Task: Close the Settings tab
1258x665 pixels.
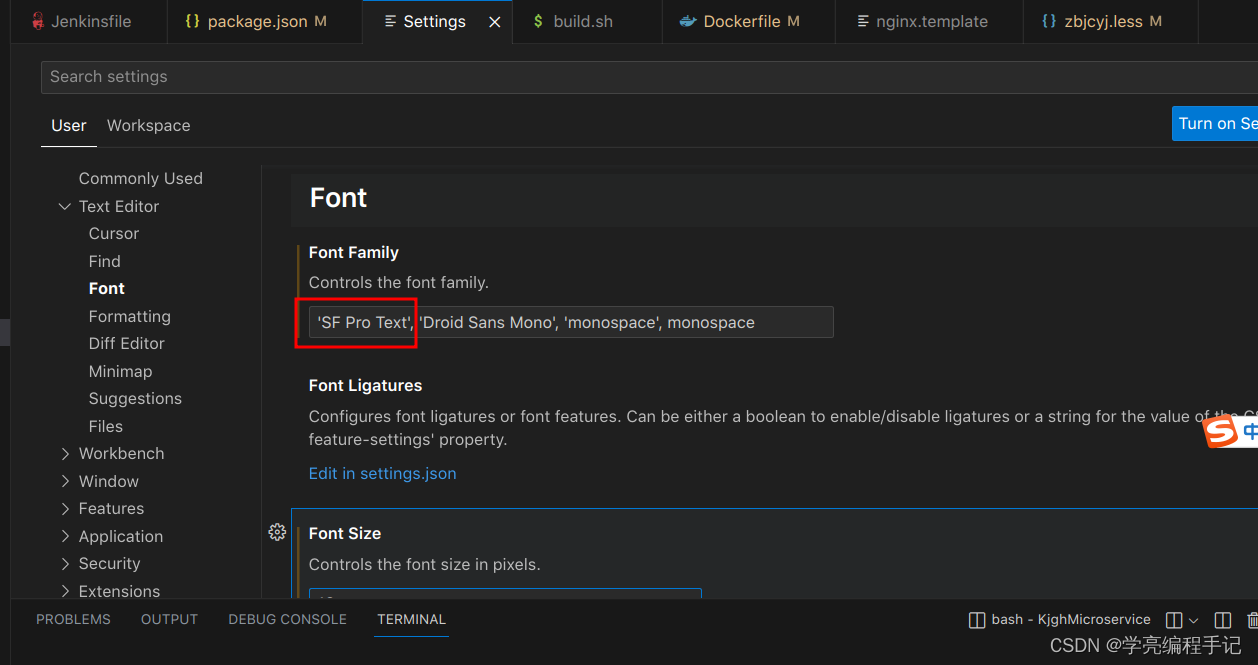Action: click(494, 21)
